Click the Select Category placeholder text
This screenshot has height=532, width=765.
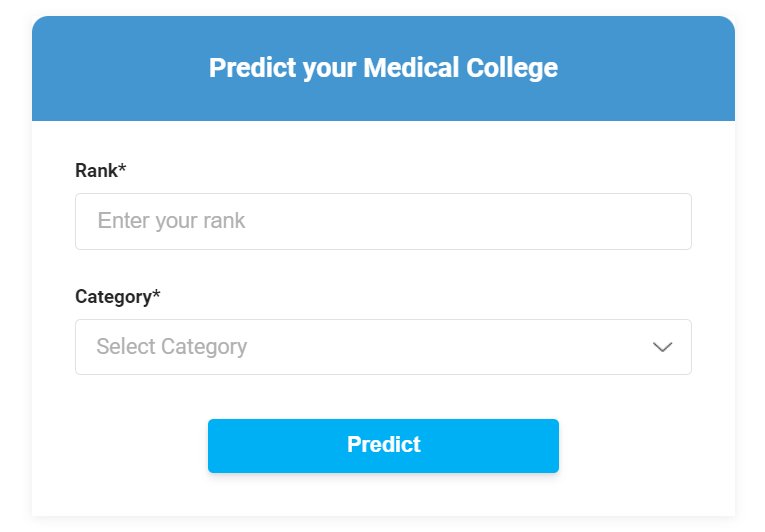coord(172,347)
